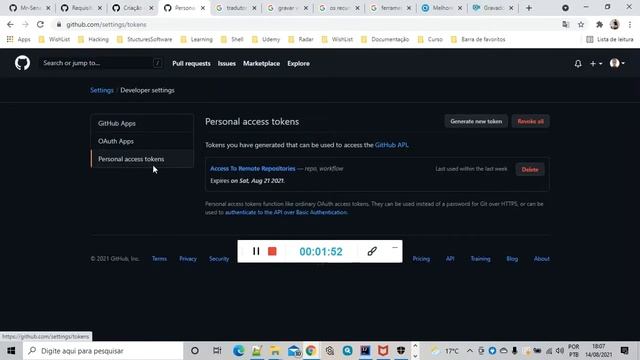Select GitHub Apps in the sidebar
The image size is (640, 360).
[x=142, y=123]
